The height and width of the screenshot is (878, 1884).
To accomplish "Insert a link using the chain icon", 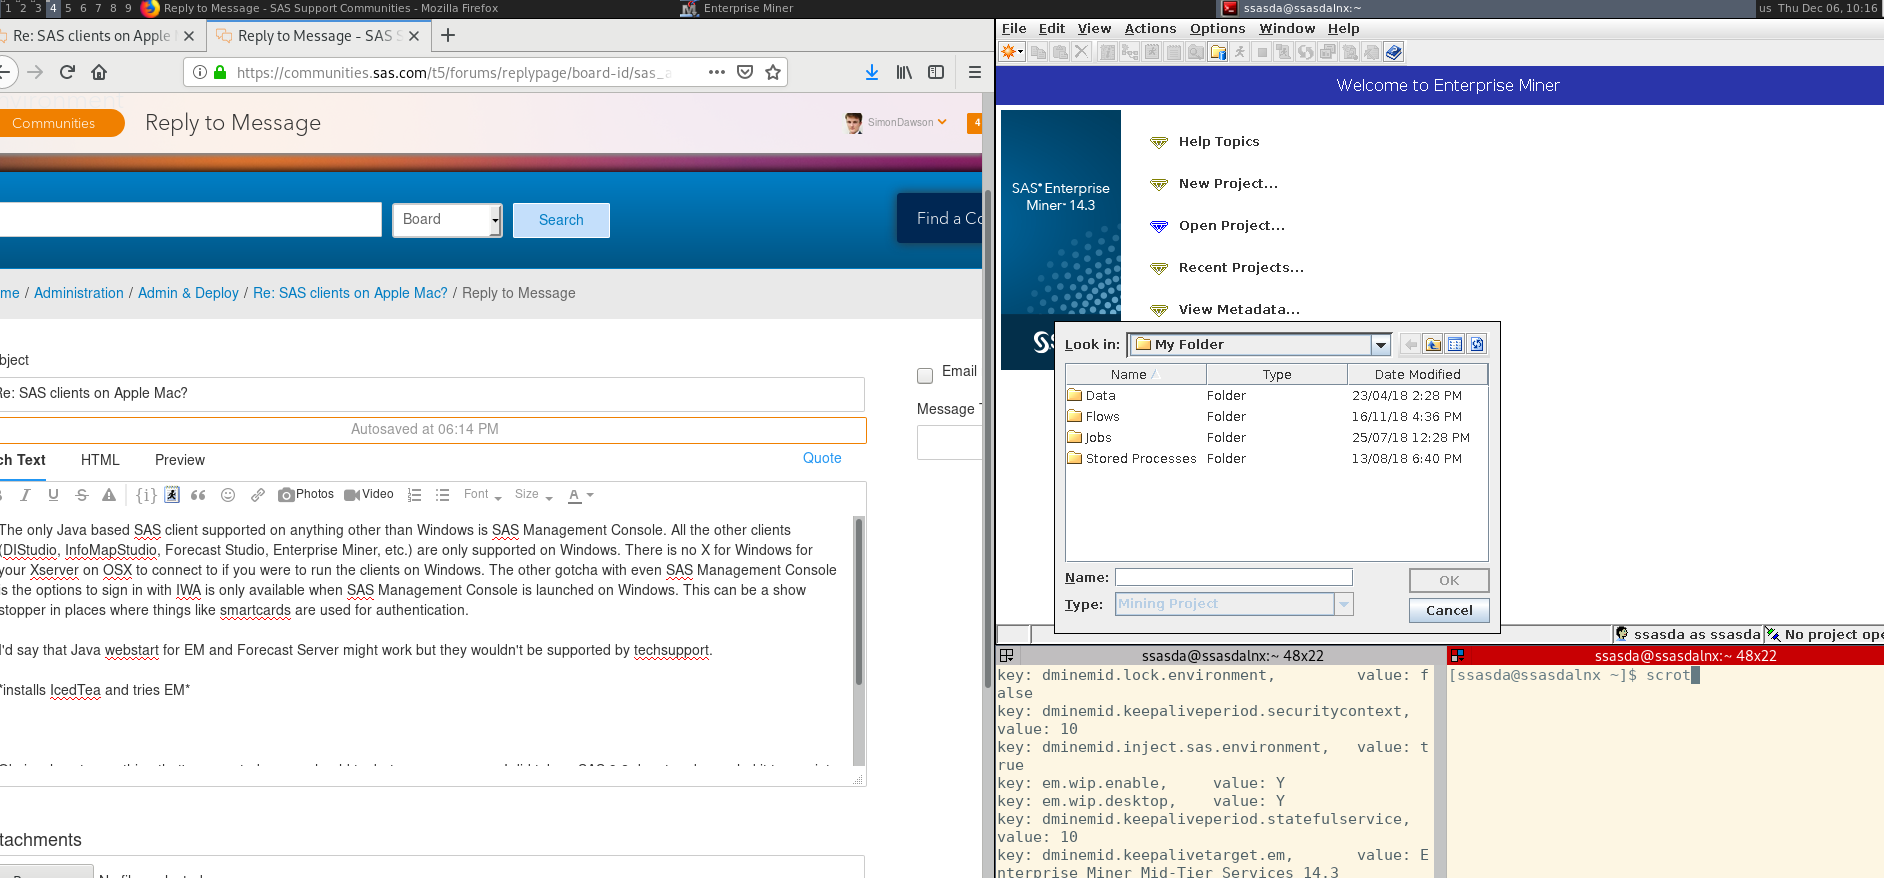I will pos(258,495).
